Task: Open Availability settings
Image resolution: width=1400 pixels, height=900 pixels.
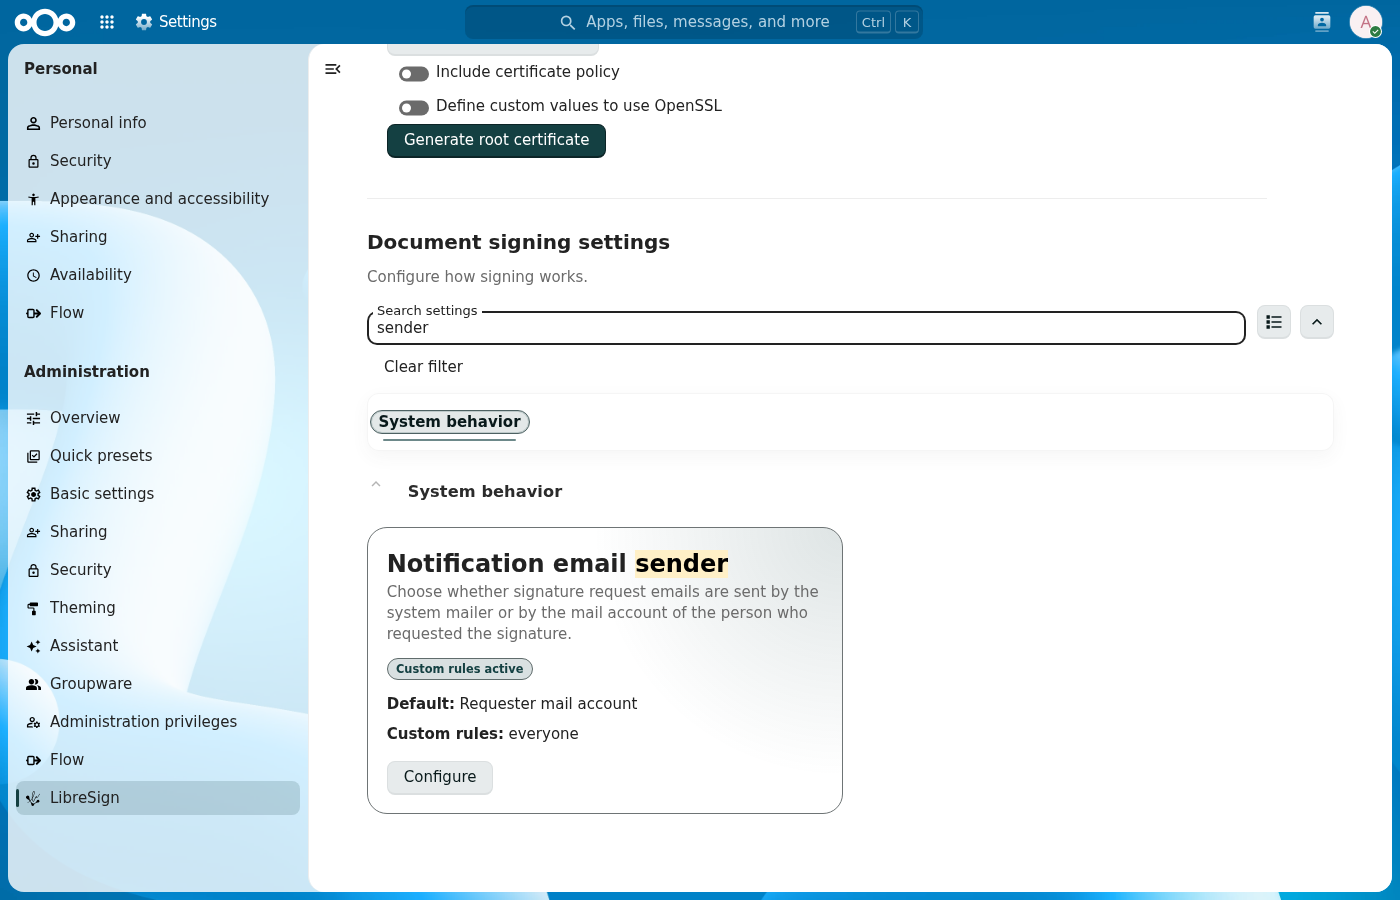Action: tap(158, 275)
